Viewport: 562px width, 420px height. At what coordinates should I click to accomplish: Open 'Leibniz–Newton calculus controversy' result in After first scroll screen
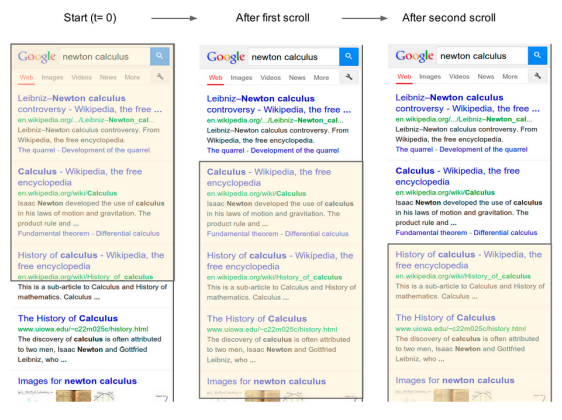tap(278, 104)
